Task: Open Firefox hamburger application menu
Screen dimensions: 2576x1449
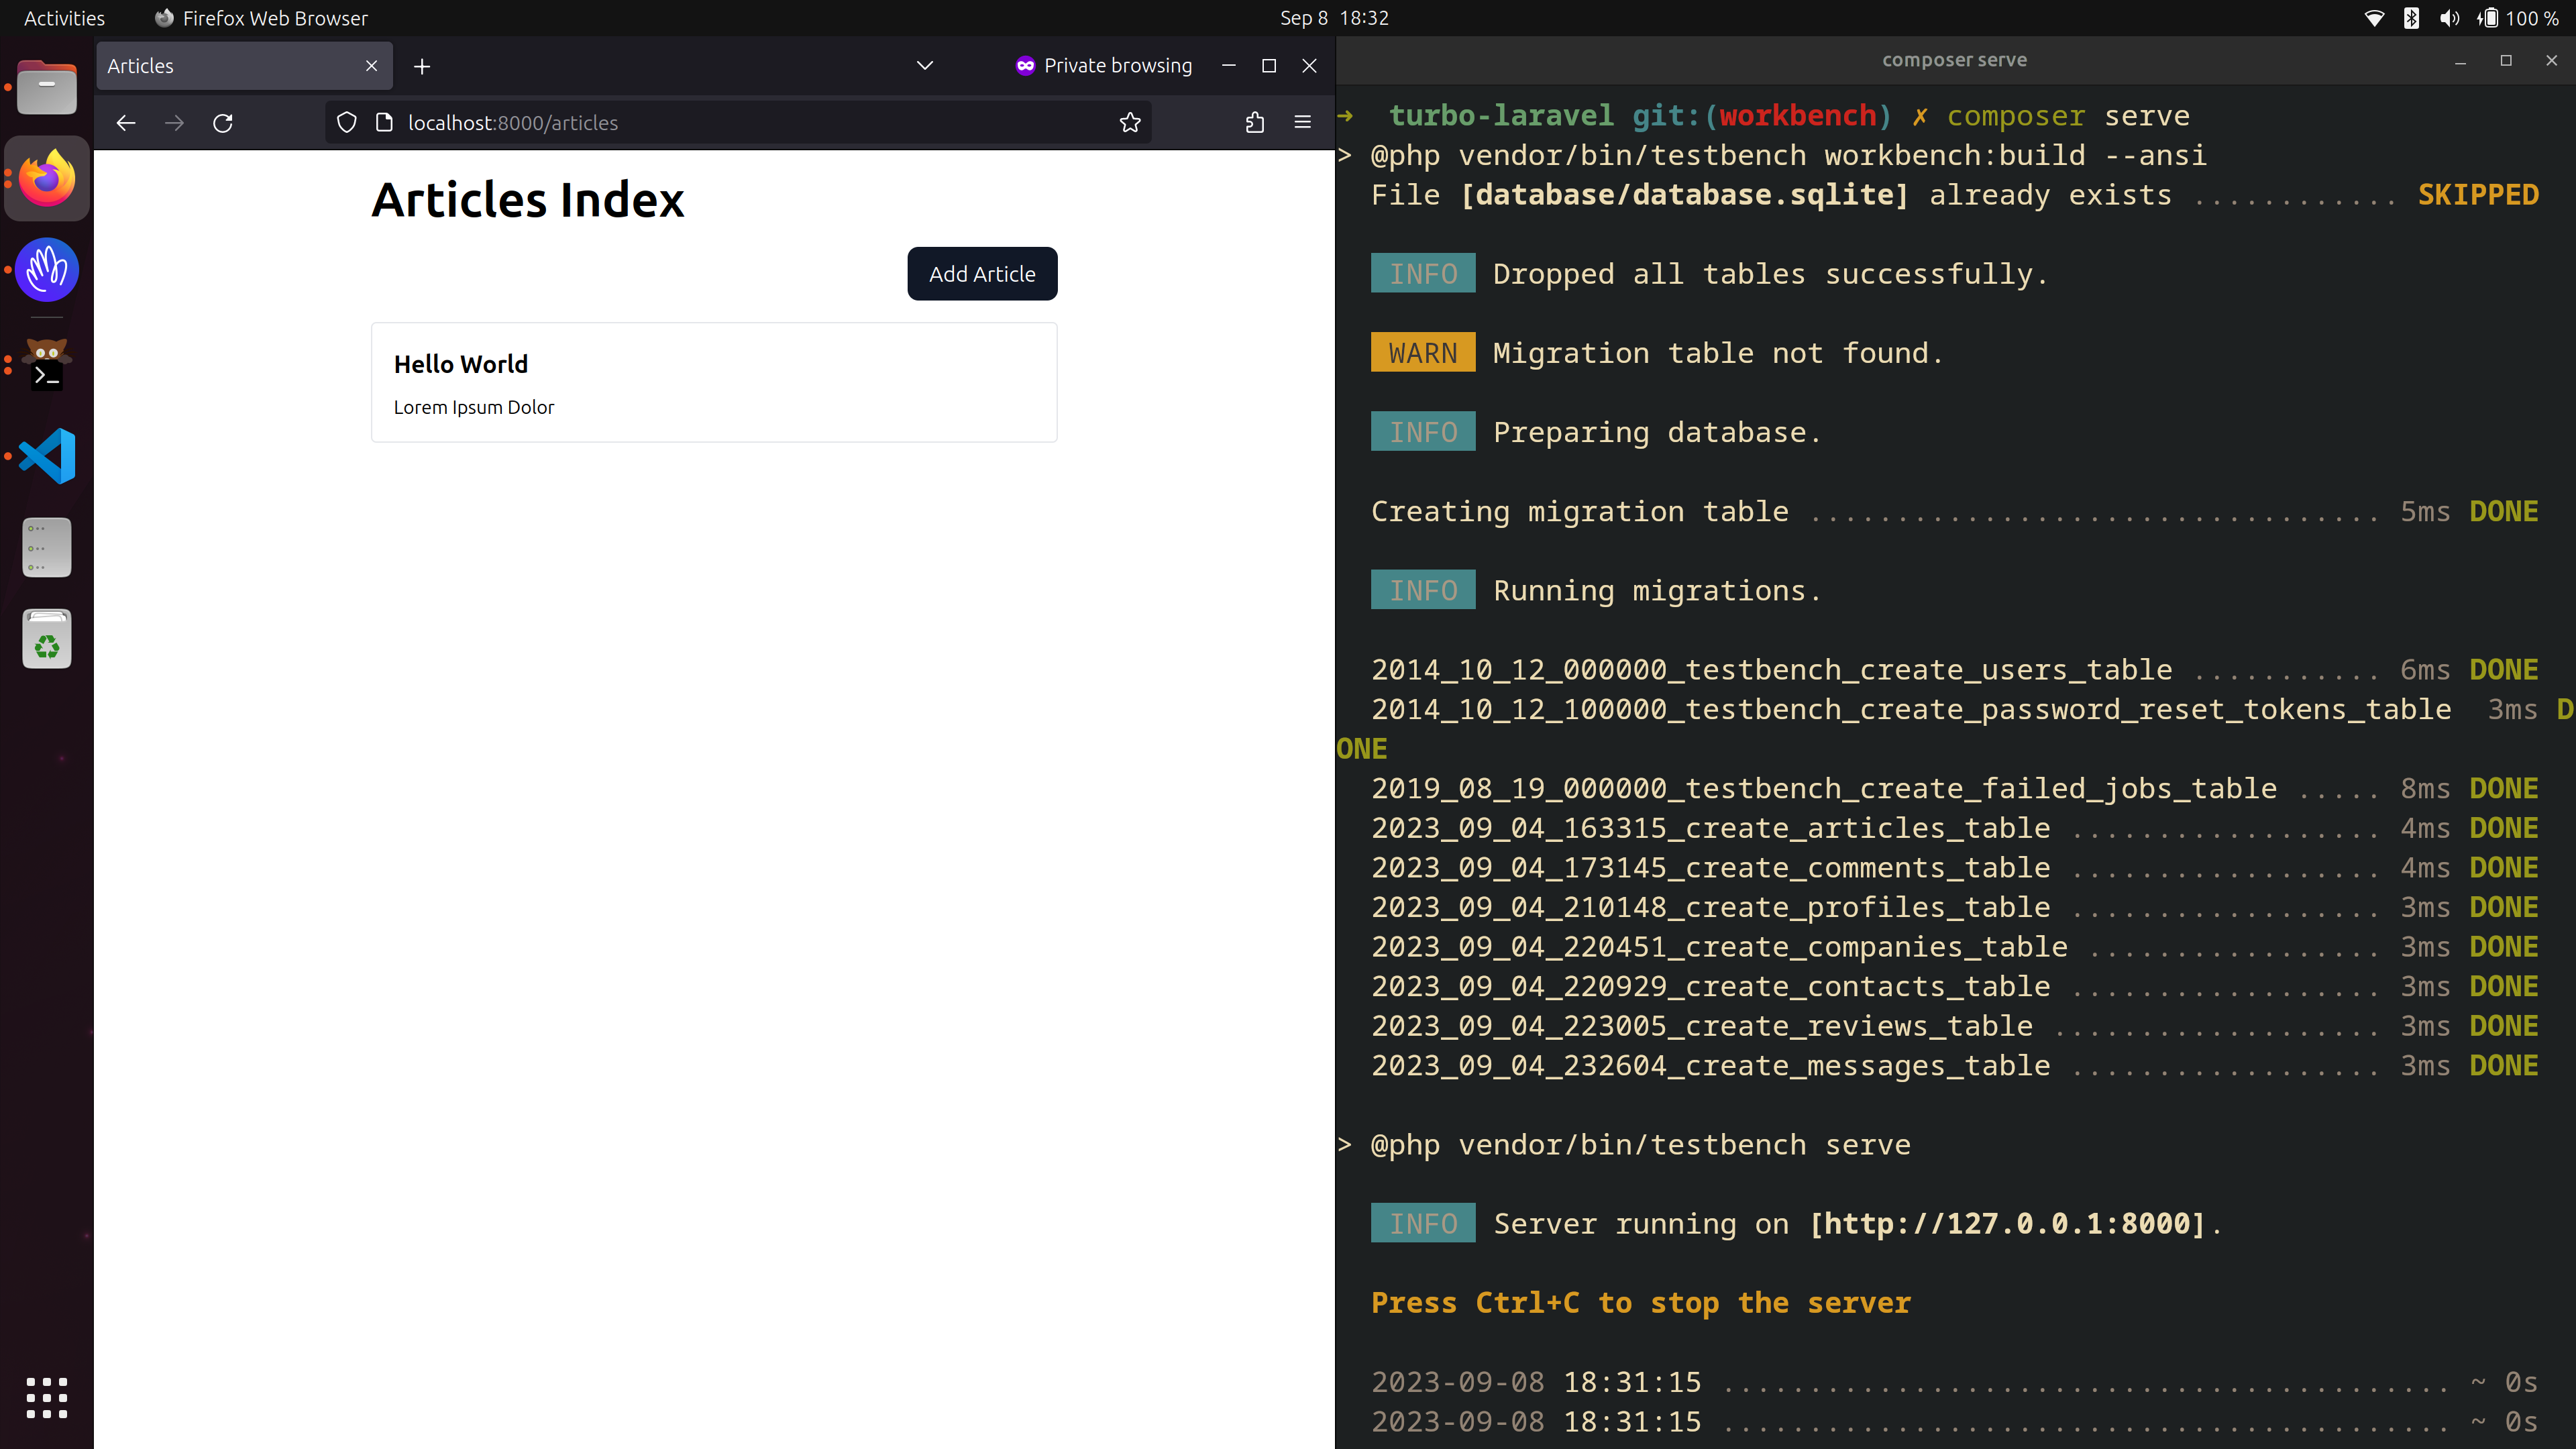Action: click(1302, 122)
